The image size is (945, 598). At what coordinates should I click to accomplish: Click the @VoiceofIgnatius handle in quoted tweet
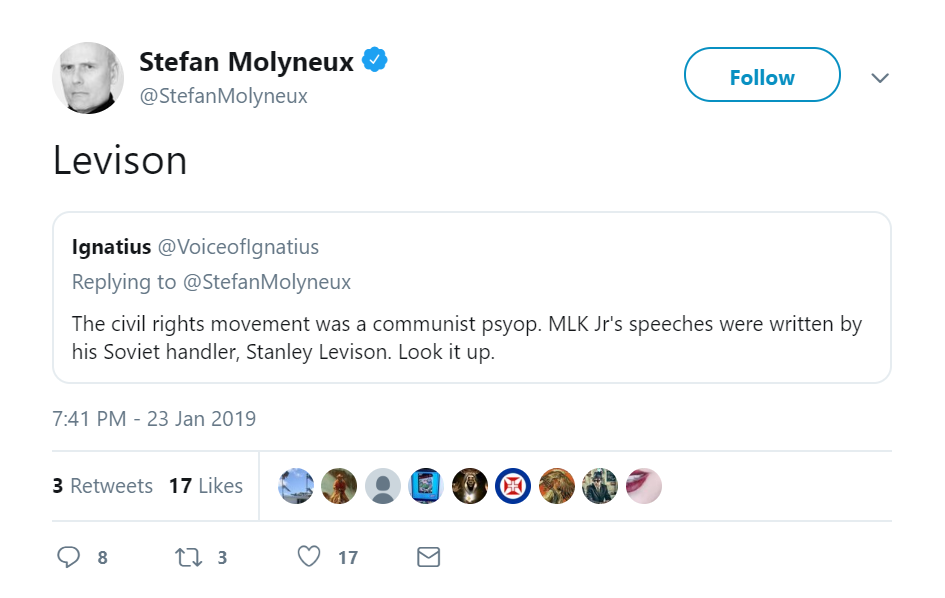point(239,247)
